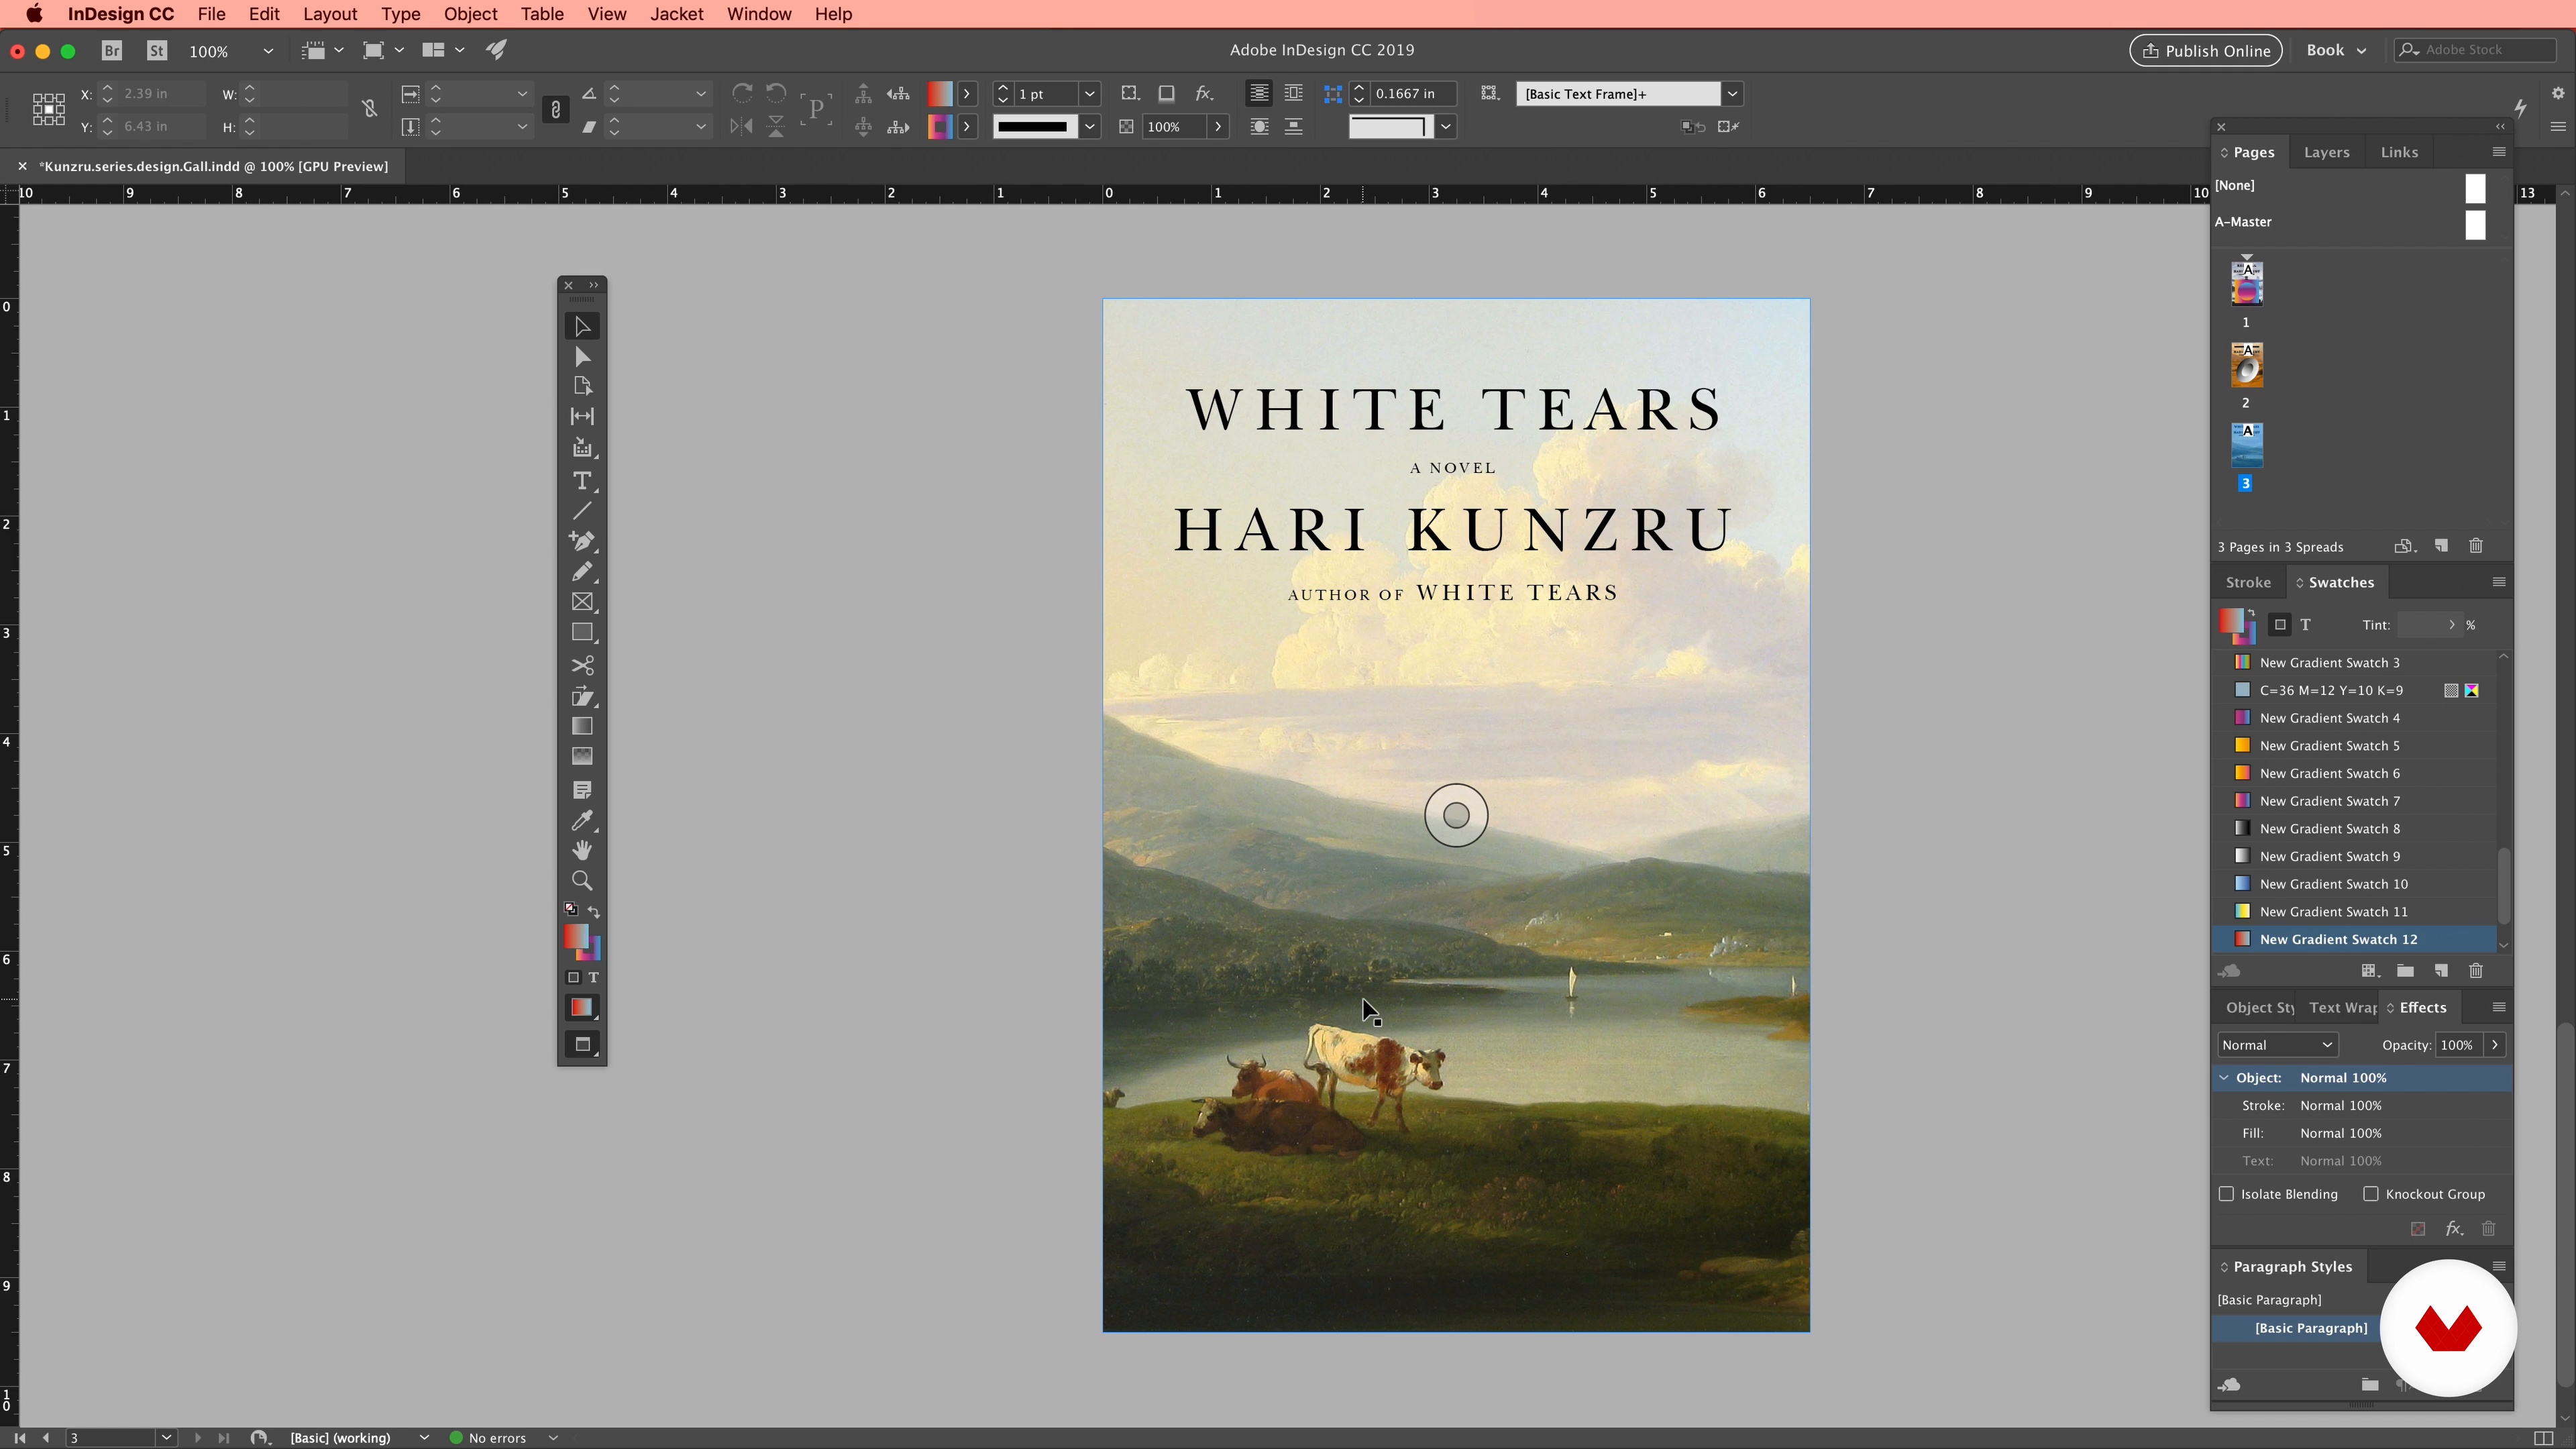Open the Object menu
The width and height of the screenshot is (2576, 1449).
(x=470, y=14)
